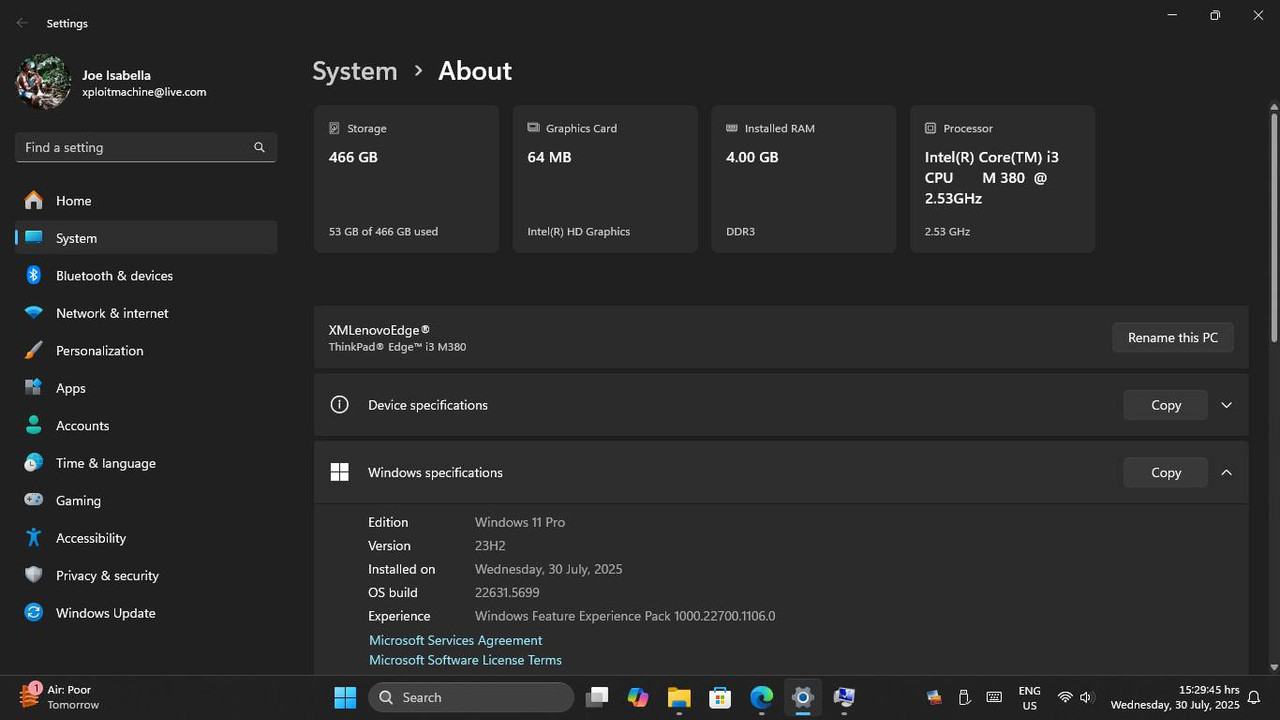Select the OS build value 22631.5699
This screenshot has height=720, width=1280.
(x=507, y=593)
